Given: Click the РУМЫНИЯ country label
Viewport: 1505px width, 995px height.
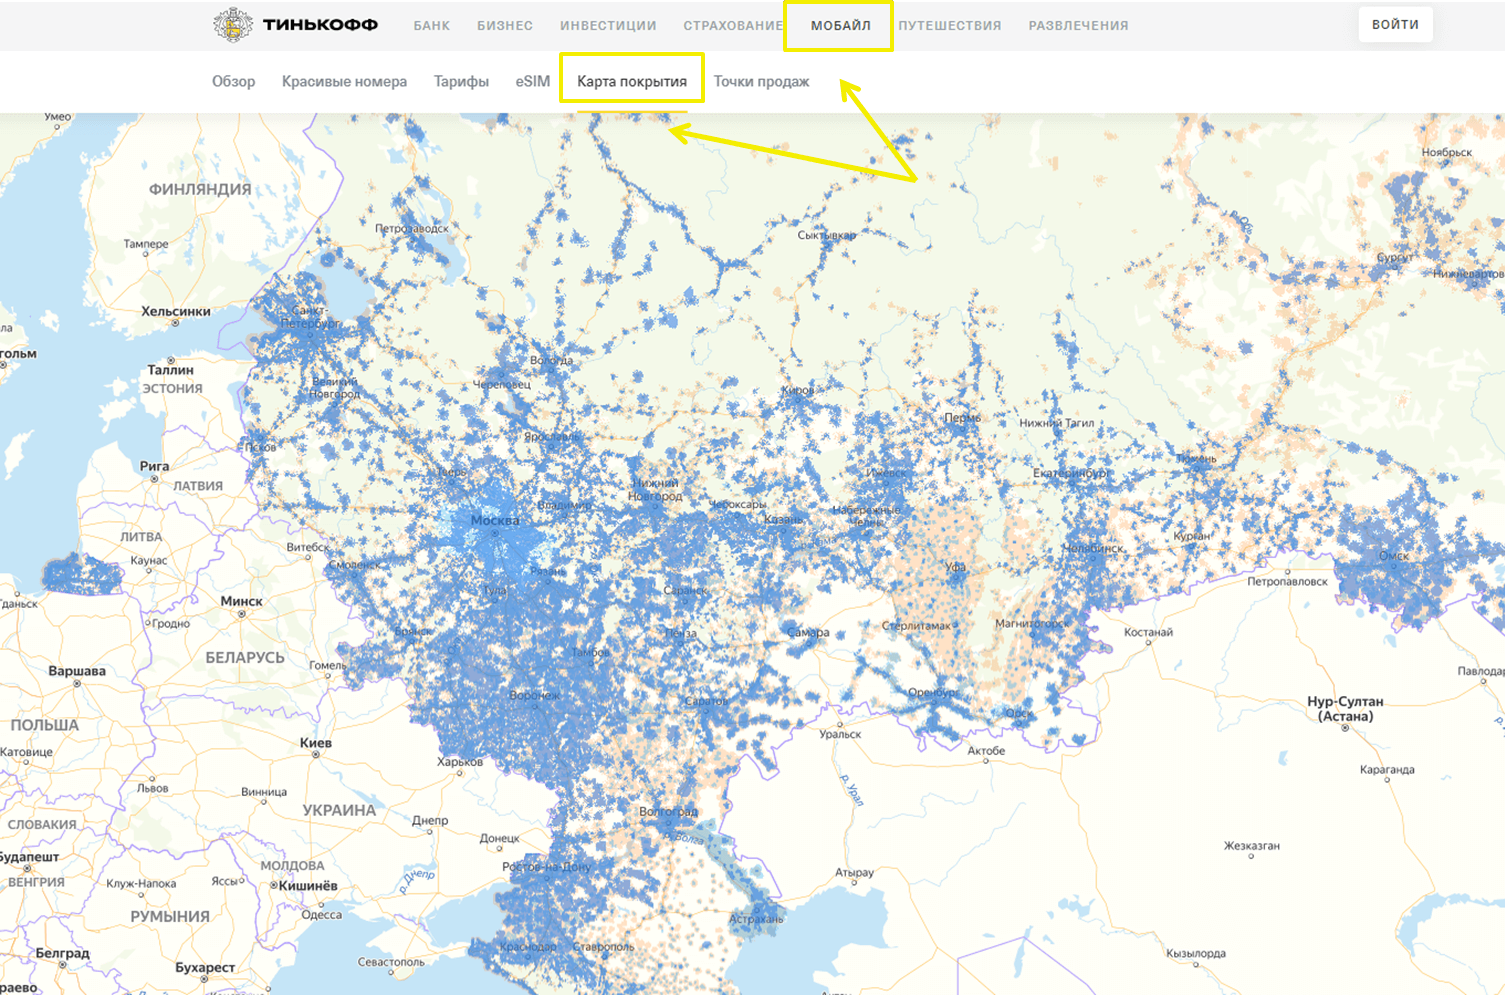Looking at the screenshot, I should pyautogui.click(x=170, y=916).
